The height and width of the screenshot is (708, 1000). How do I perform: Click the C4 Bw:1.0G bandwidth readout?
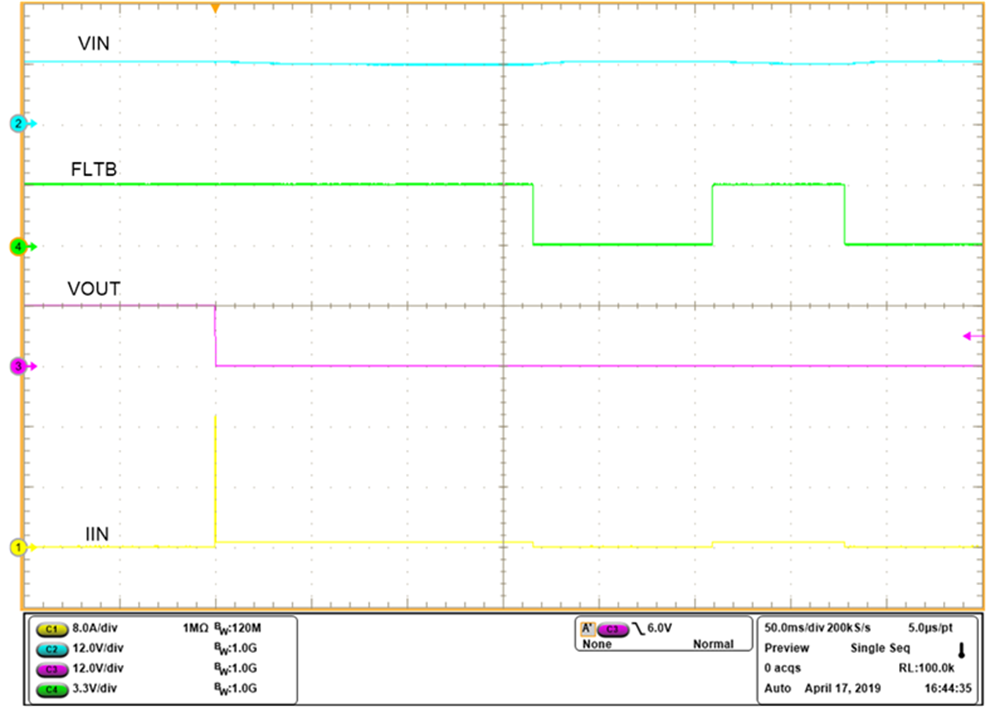tap(235, 689)
